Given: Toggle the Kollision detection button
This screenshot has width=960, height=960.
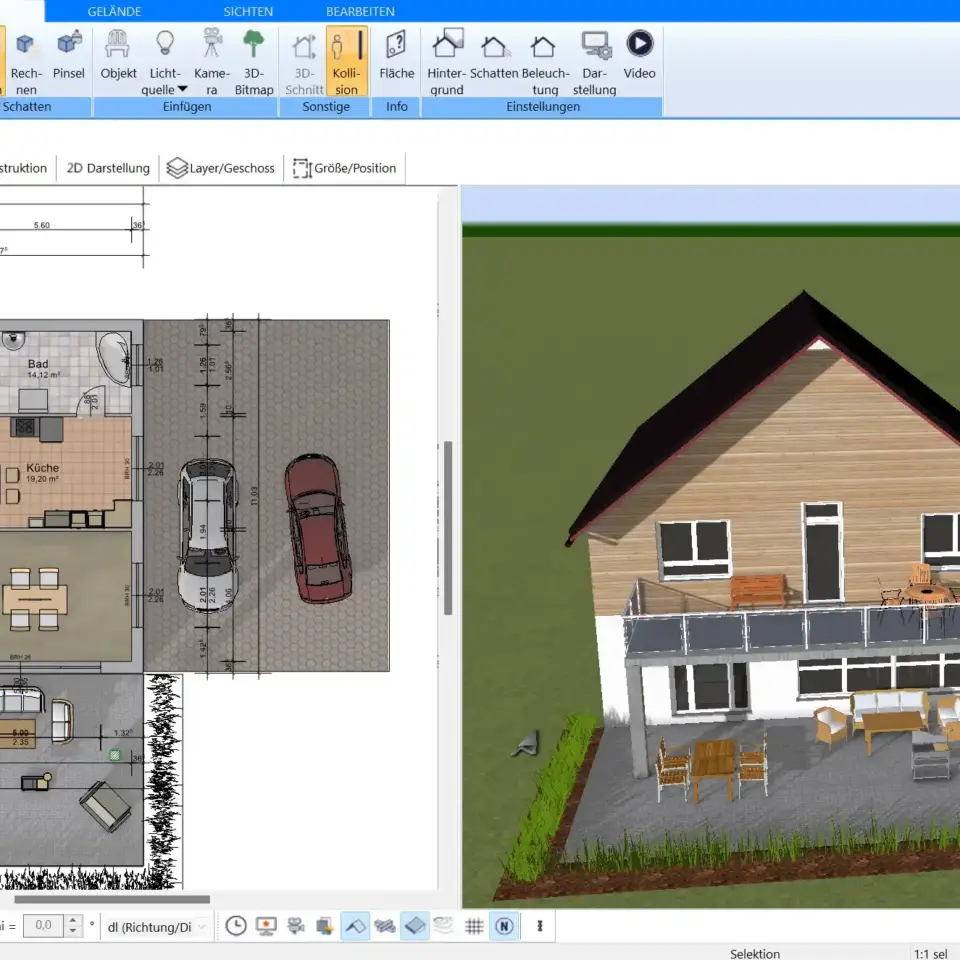Looking at the screenshot, I should (x=347, y=61).
